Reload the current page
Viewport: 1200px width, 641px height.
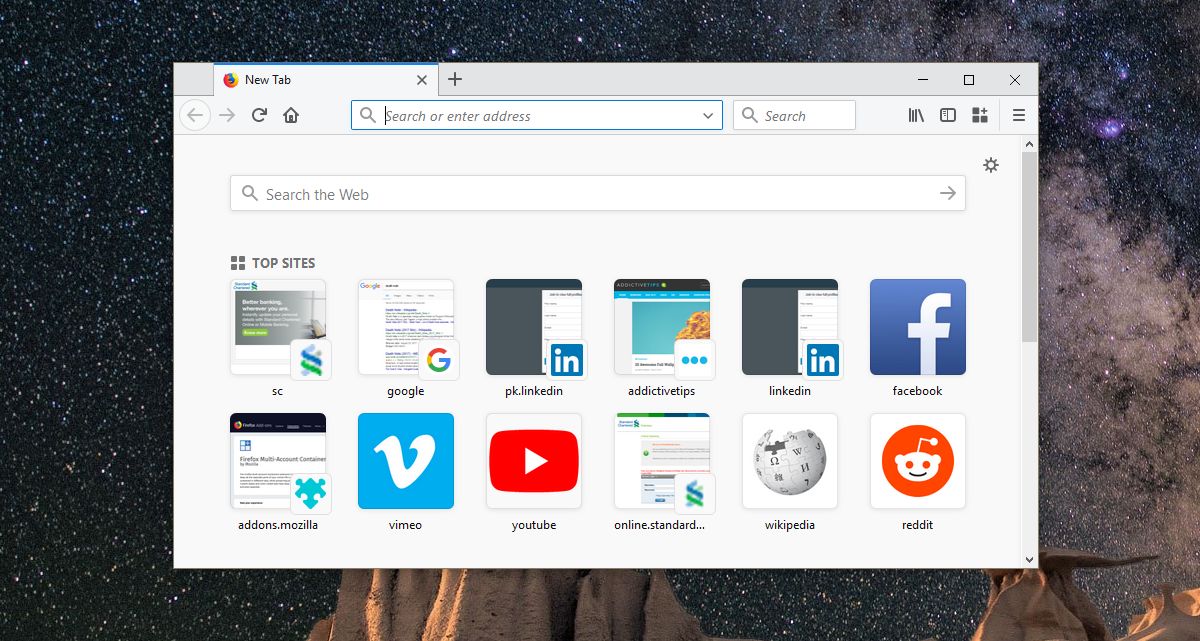[x=259, y=115]
